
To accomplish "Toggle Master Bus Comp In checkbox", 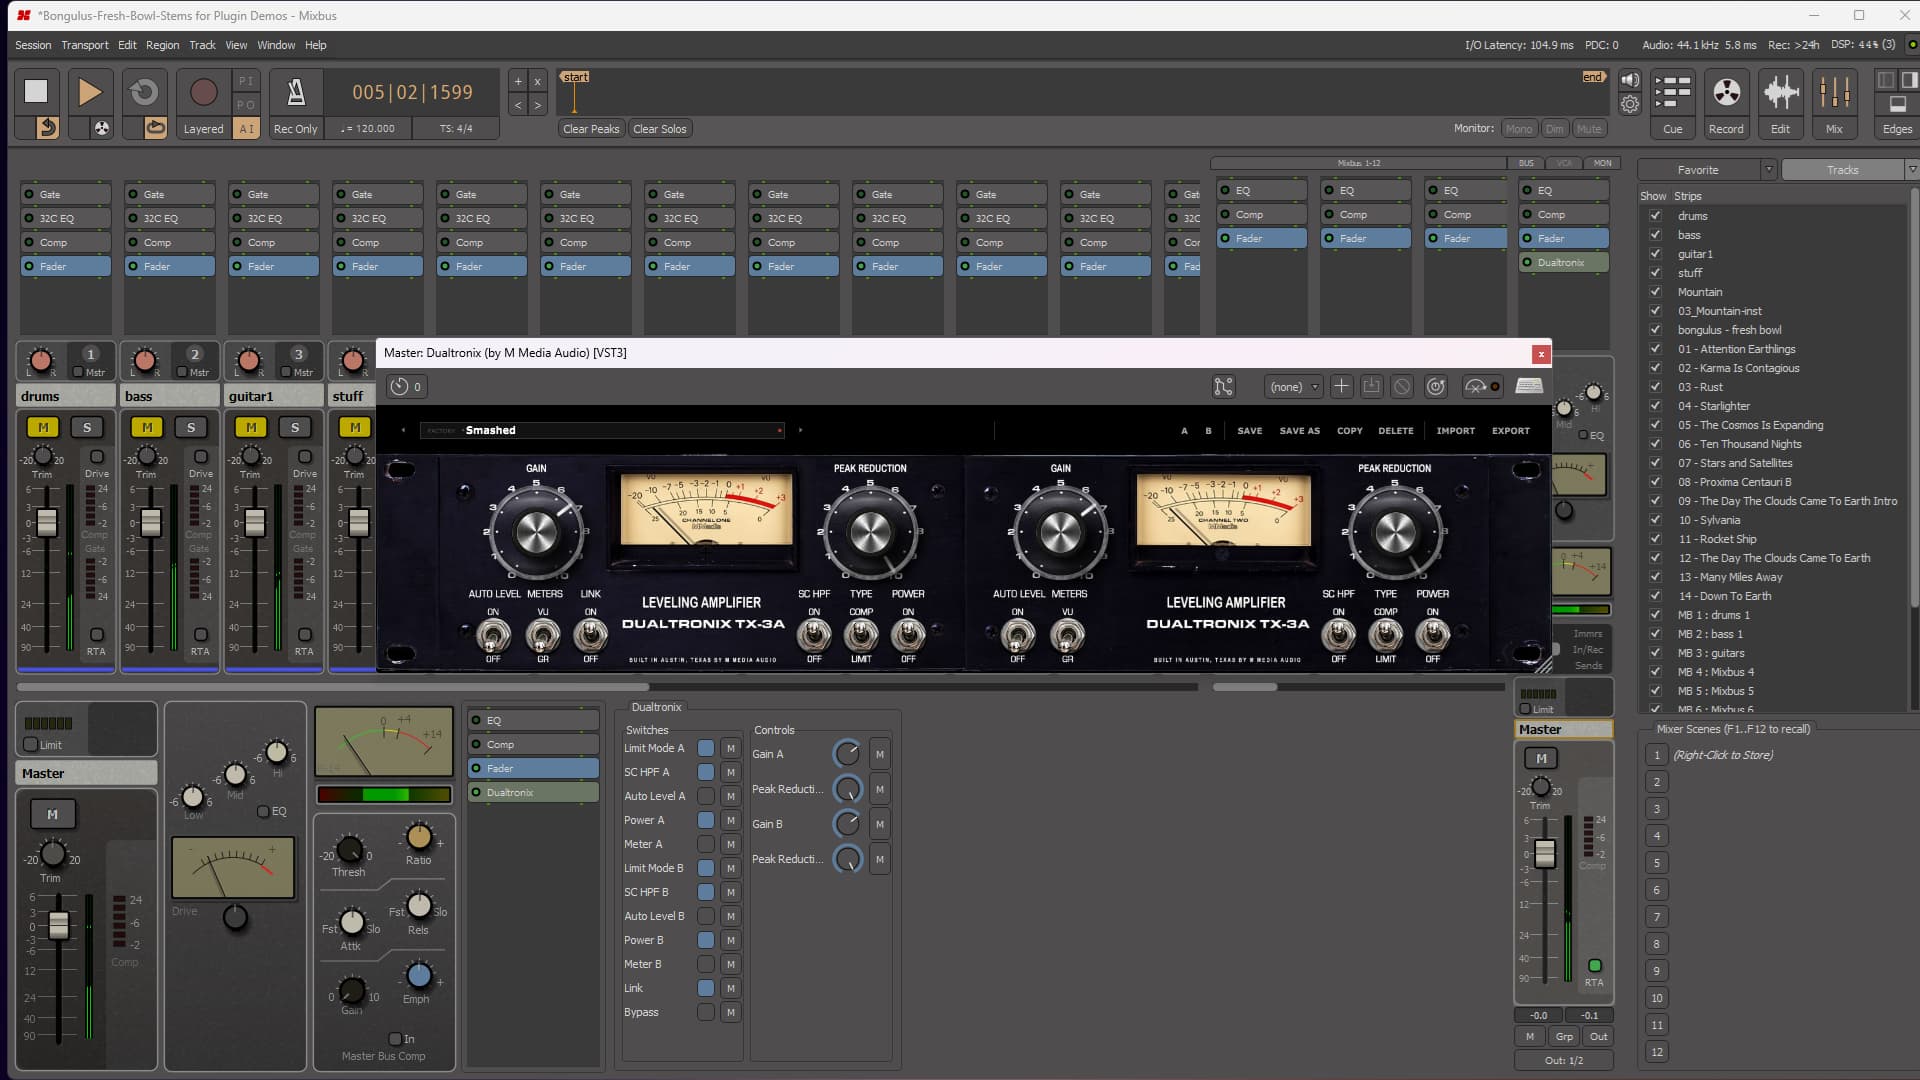I will (395, 1039).
